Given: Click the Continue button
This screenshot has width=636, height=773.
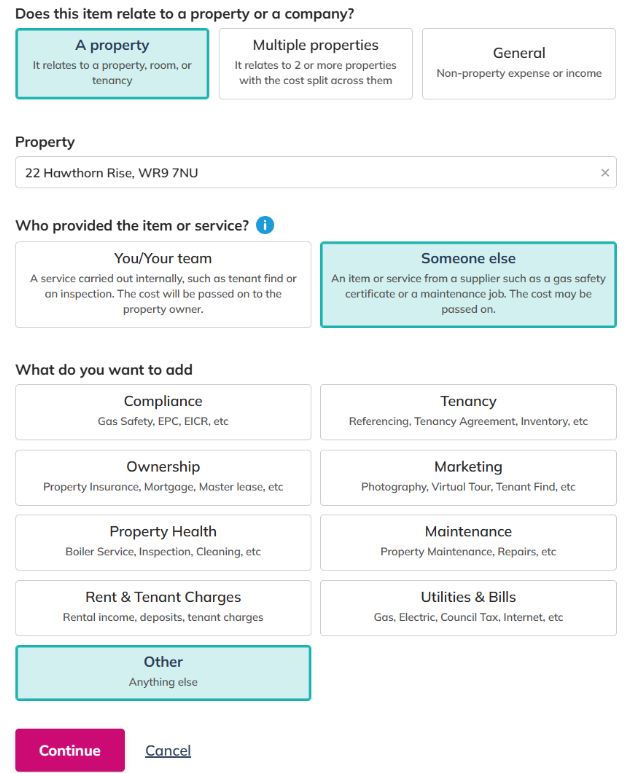Looking at the screenshot, I should [70, 750].
